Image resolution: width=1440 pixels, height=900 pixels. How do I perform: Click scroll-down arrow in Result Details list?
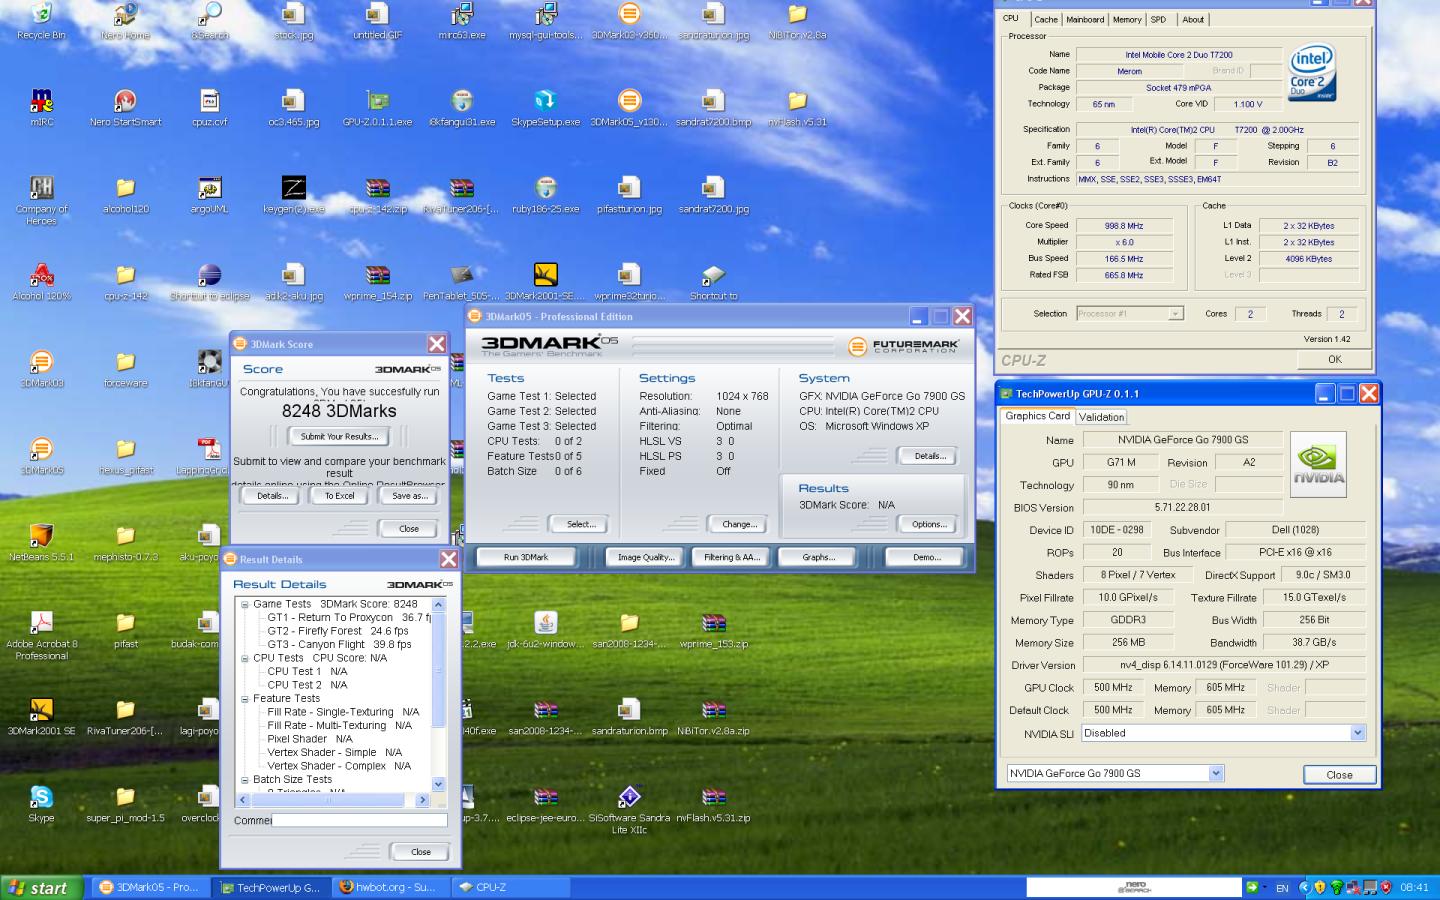pos(438,784)
